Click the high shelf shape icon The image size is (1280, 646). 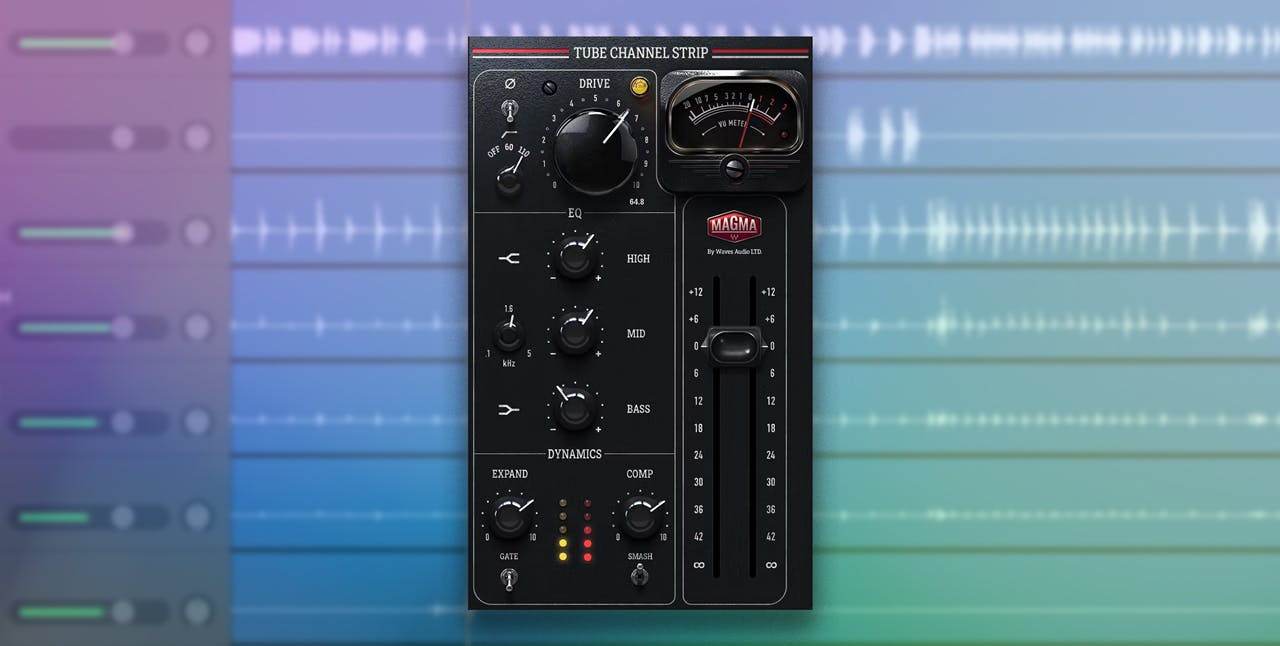point(509,259)
